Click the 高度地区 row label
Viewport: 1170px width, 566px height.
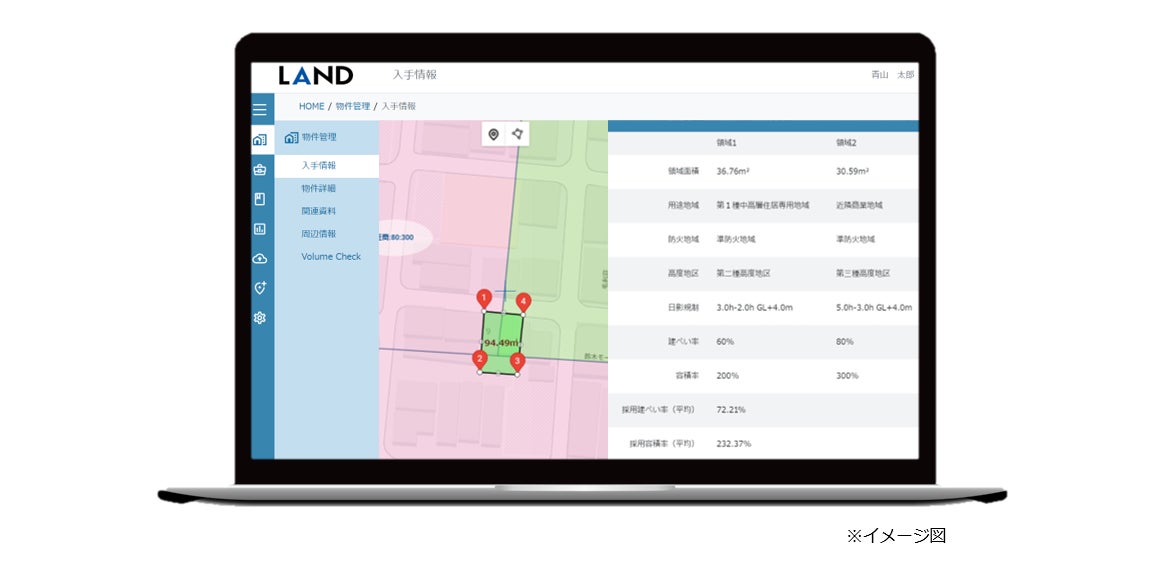pos(683,274)
